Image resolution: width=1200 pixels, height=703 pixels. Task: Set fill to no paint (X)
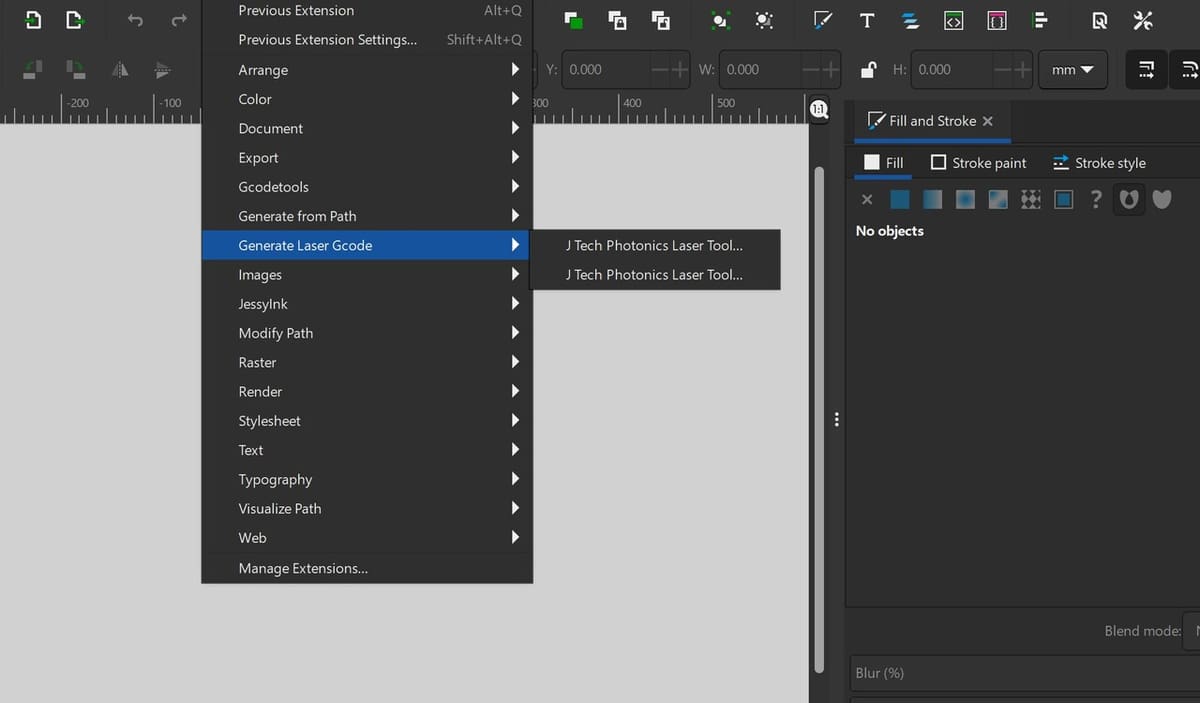(x=867, y=200)
